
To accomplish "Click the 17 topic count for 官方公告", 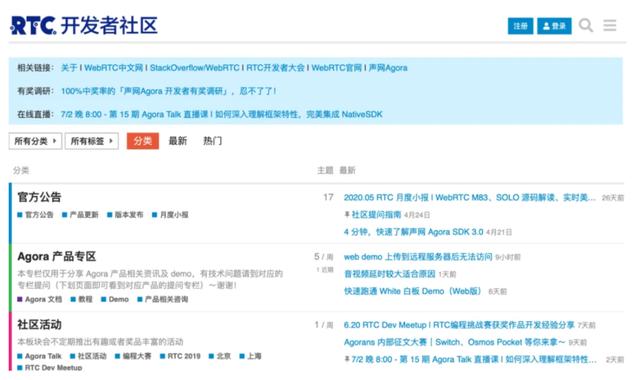I will (x=328, y=198).
